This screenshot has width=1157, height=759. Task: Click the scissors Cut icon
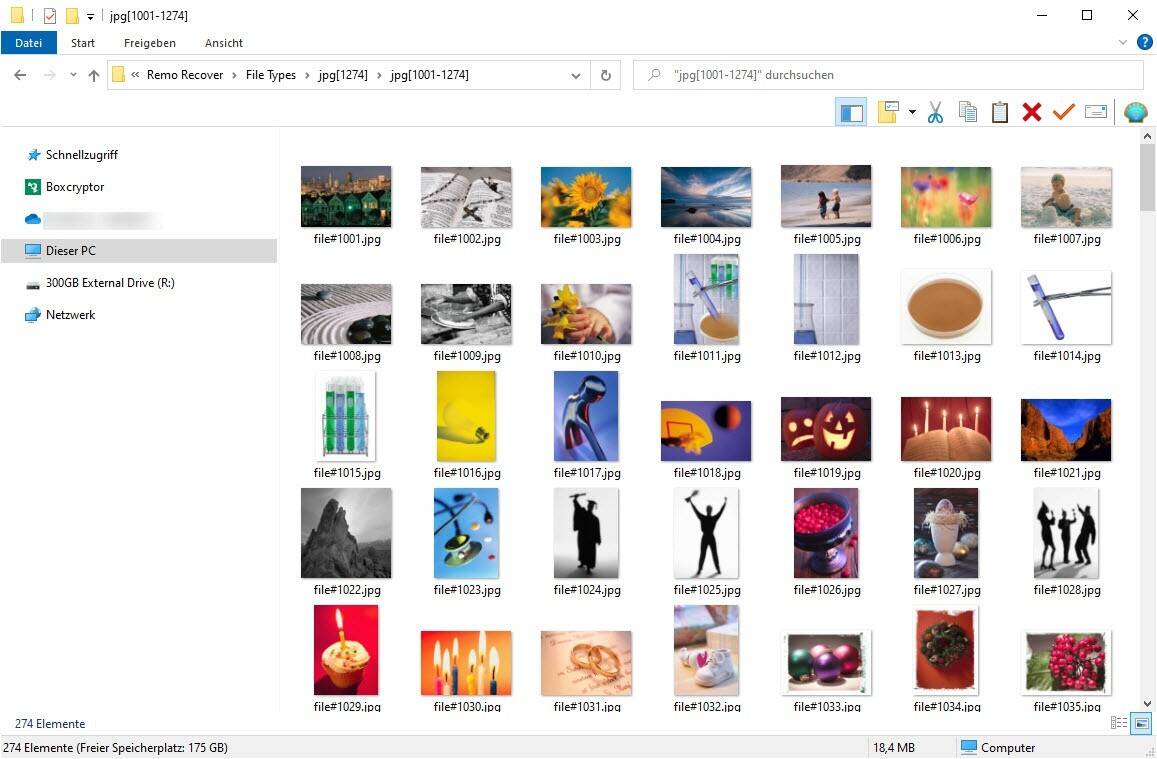point(935,112)
